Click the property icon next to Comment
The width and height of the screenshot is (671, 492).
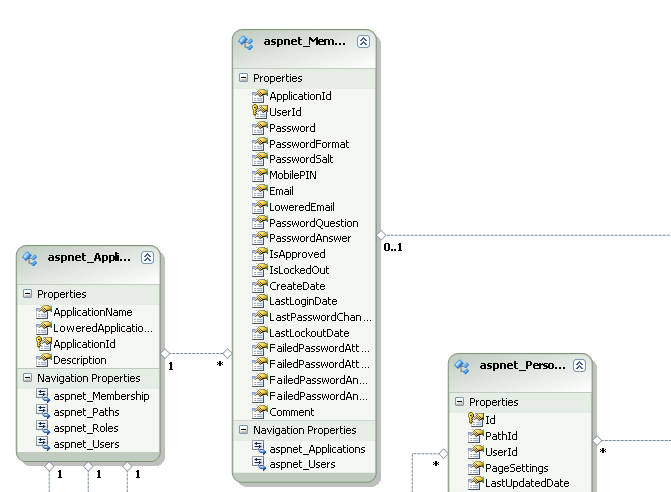coord(260,412)
